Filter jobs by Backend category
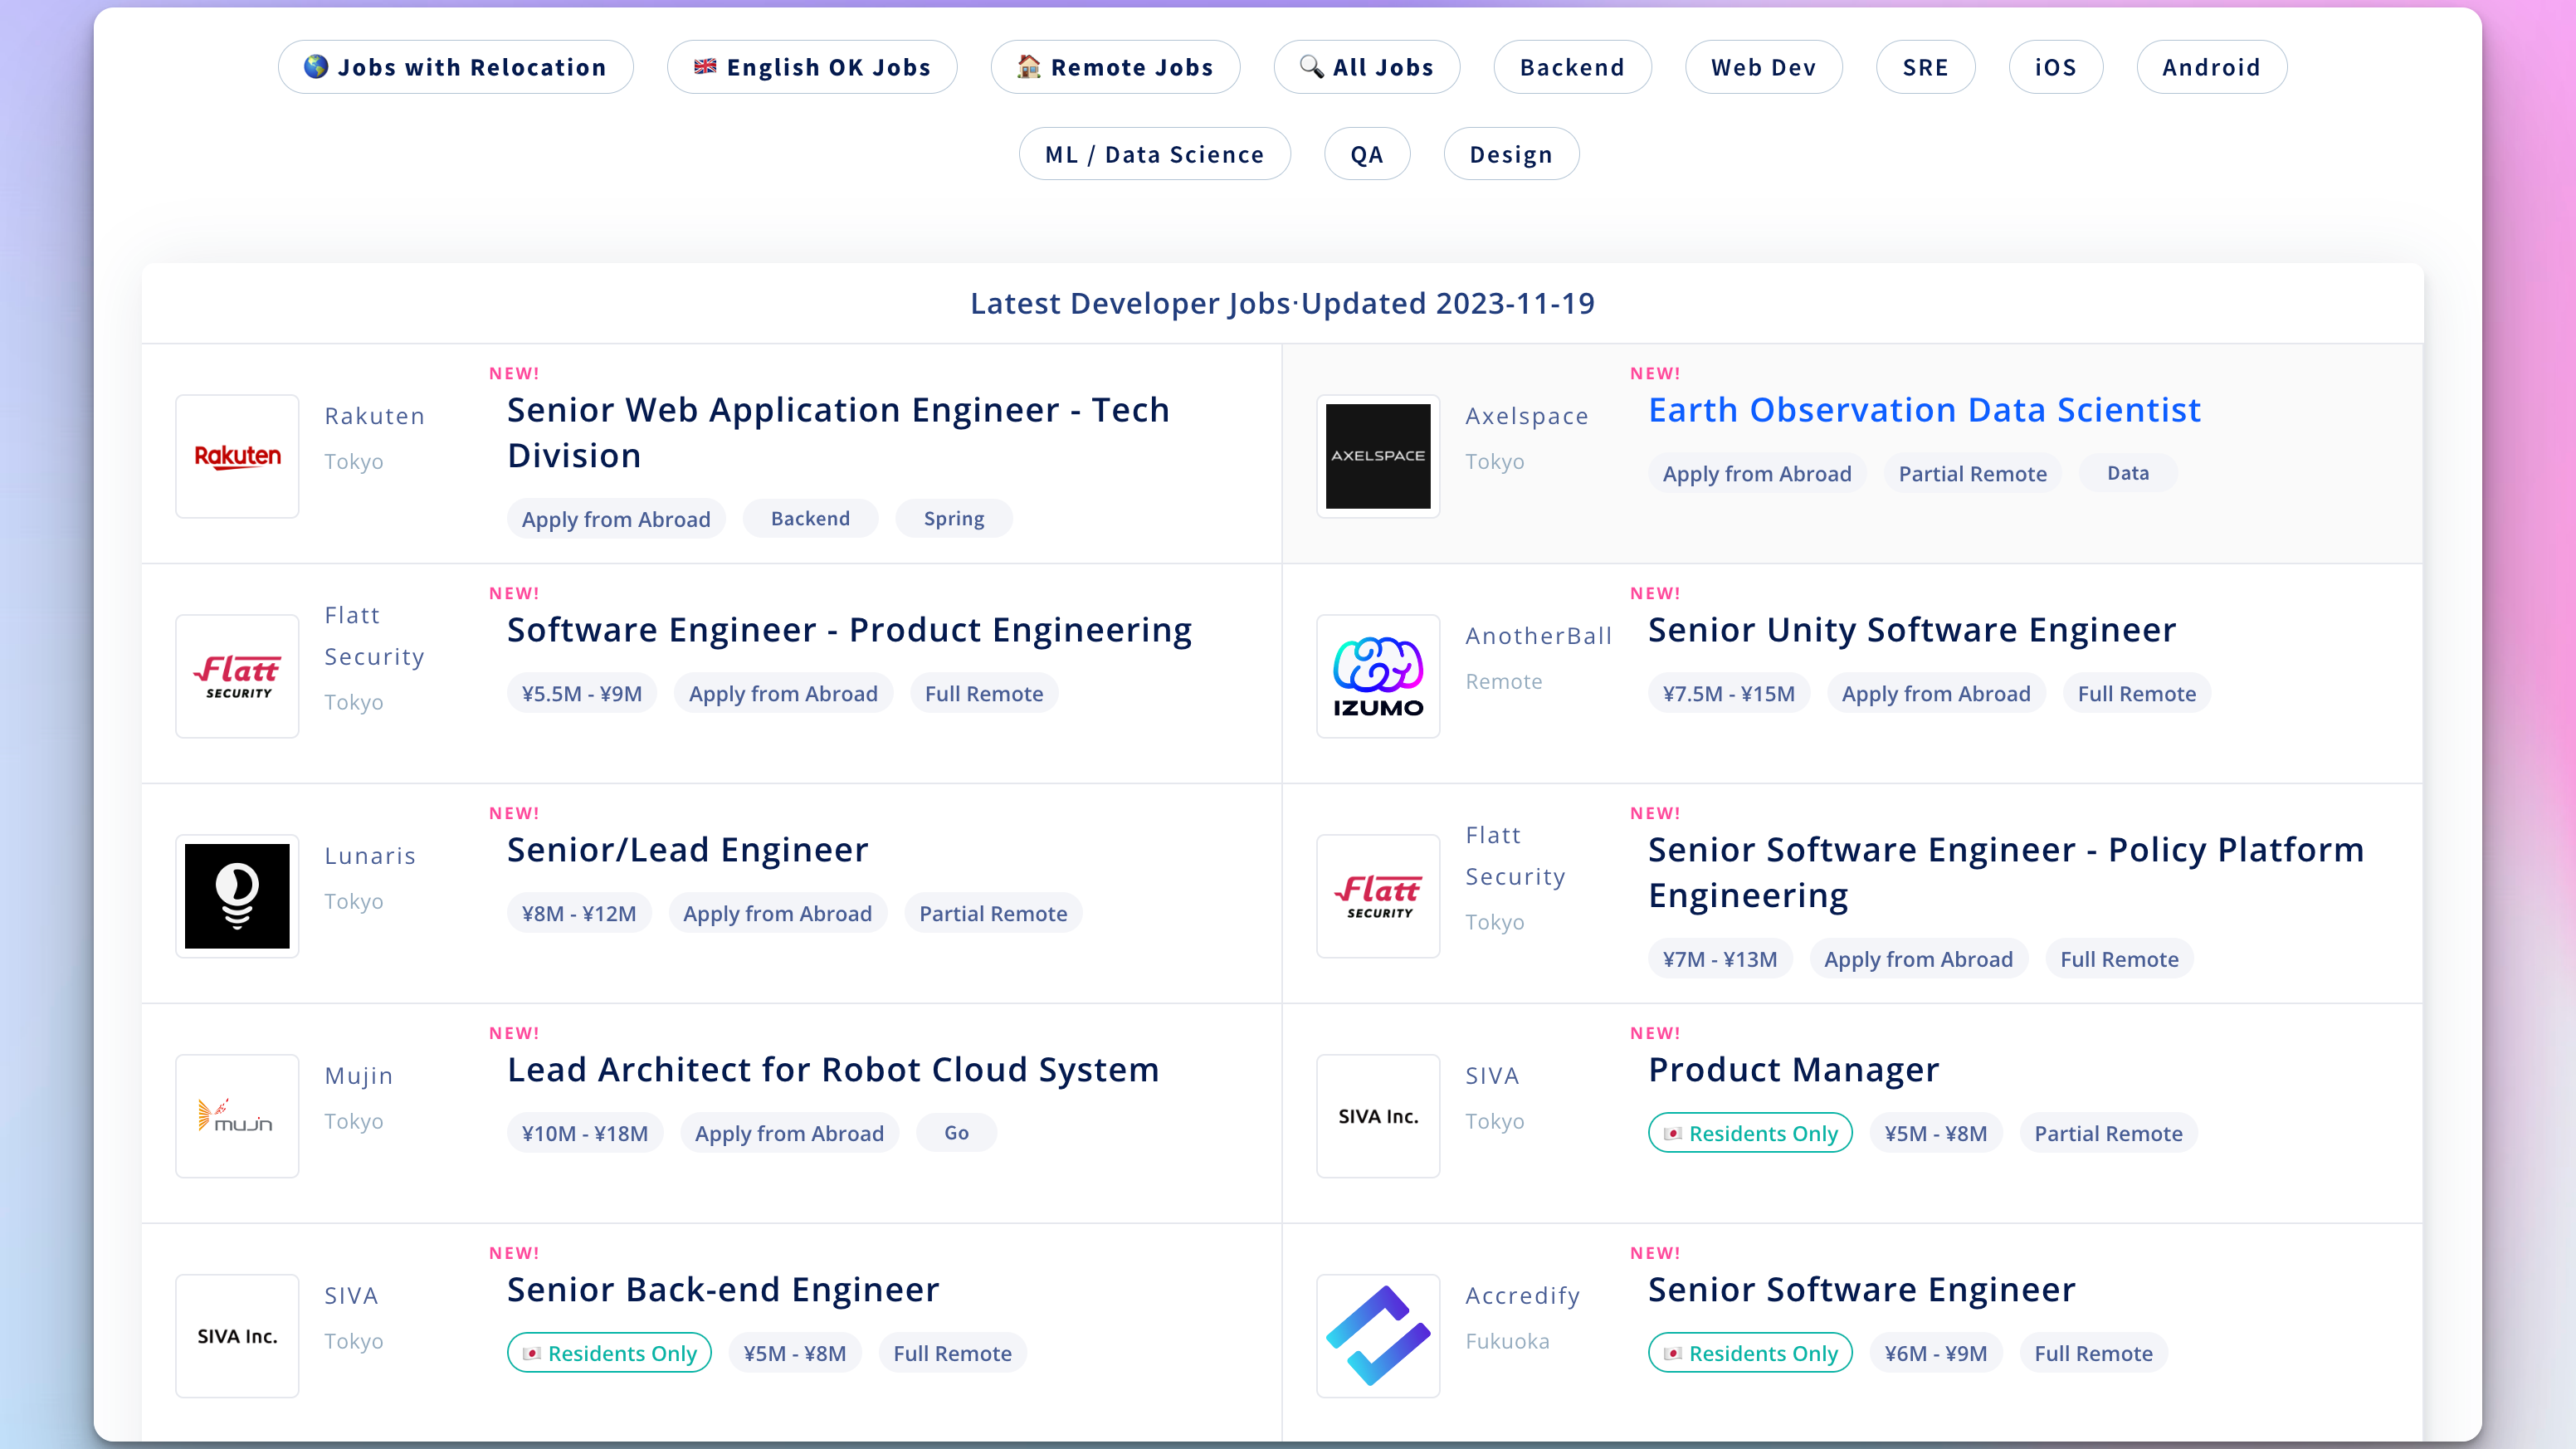The image size is (2576, 1449). (x=1572, y=67)
